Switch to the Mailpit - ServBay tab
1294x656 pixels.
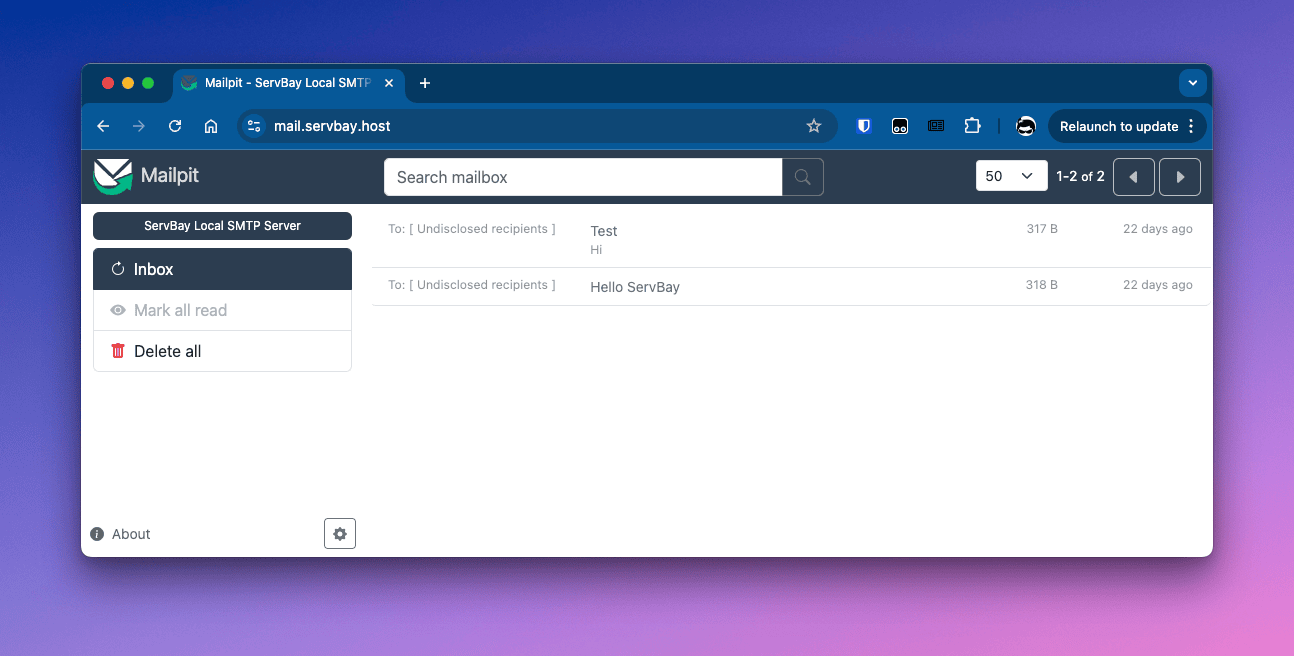(280, 83)
